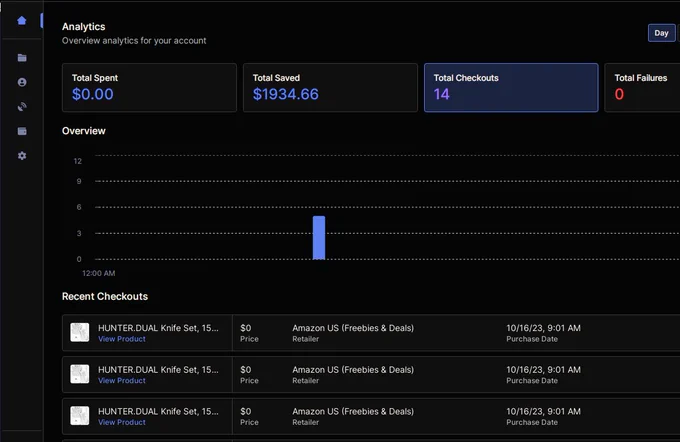The image size is (680, 442).
Task: Click the 14 total checkouts value
Action: click(x=441, y=94)
